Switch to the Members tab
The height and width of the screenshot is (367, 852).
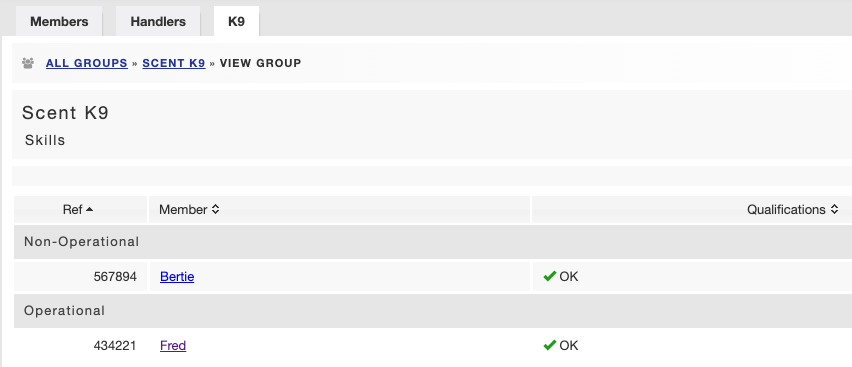tap(59, 21)
